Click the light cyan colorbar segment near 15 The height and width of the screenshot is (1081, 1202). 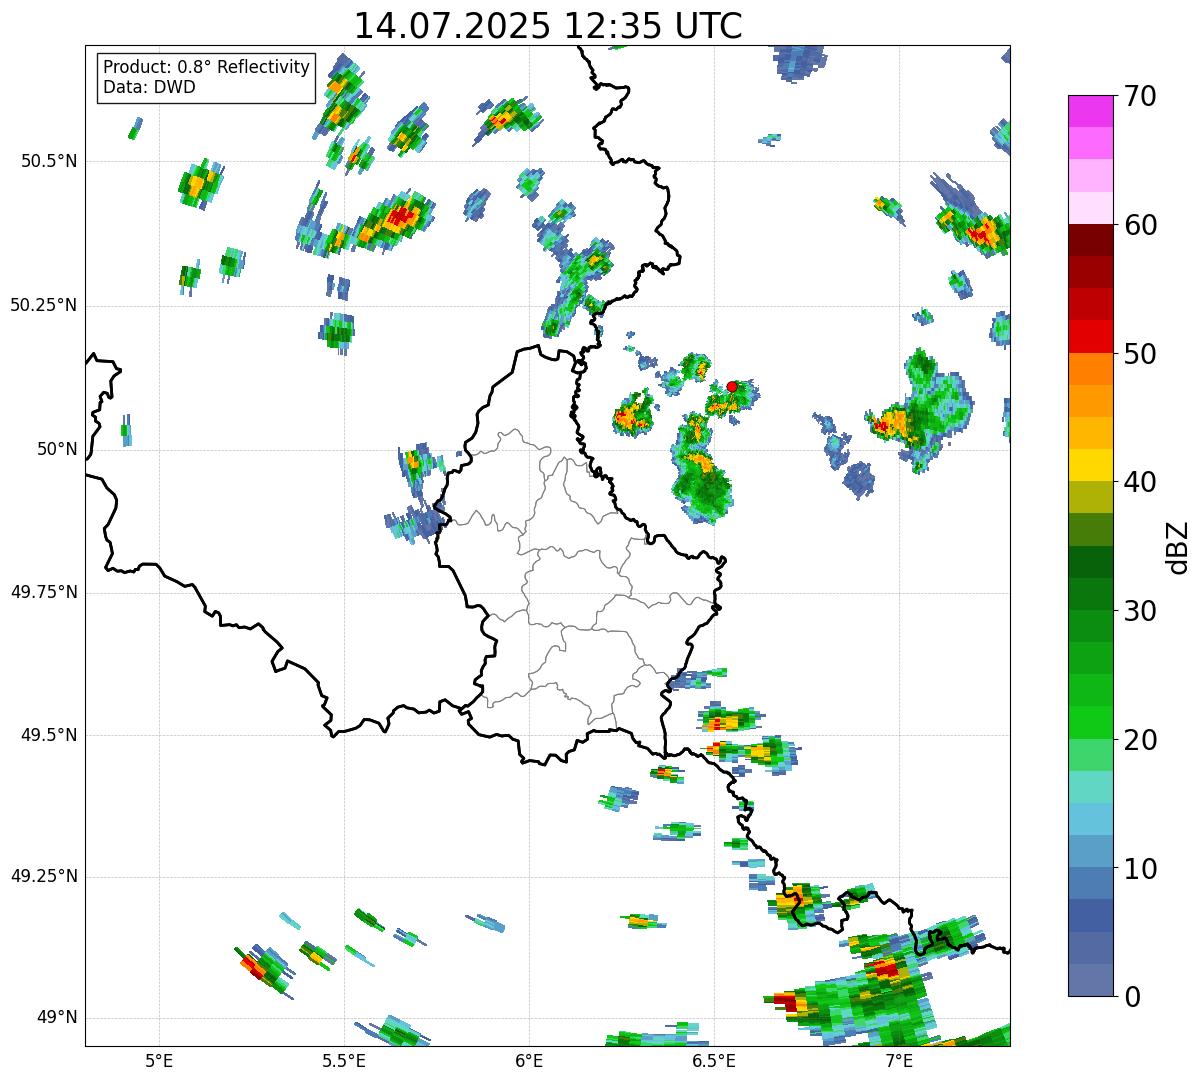tap(1090, 787)
